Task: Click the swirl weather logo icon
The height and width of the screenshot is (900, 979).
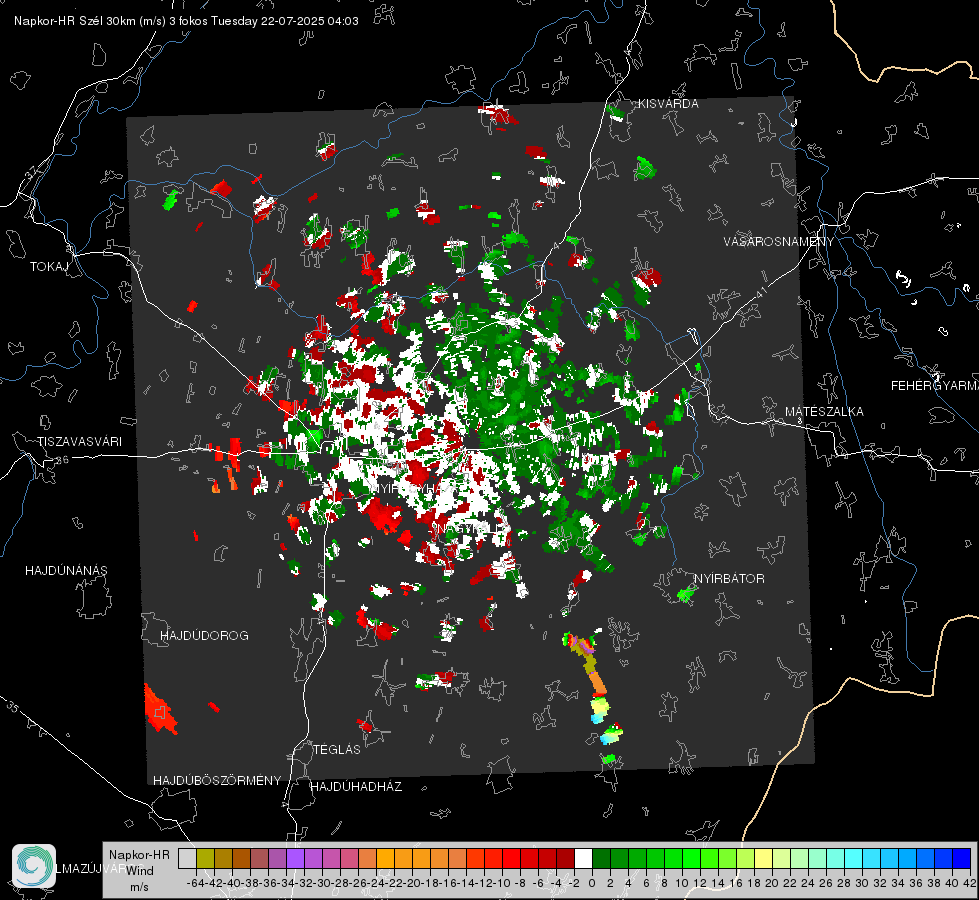Action: [34, 866]
